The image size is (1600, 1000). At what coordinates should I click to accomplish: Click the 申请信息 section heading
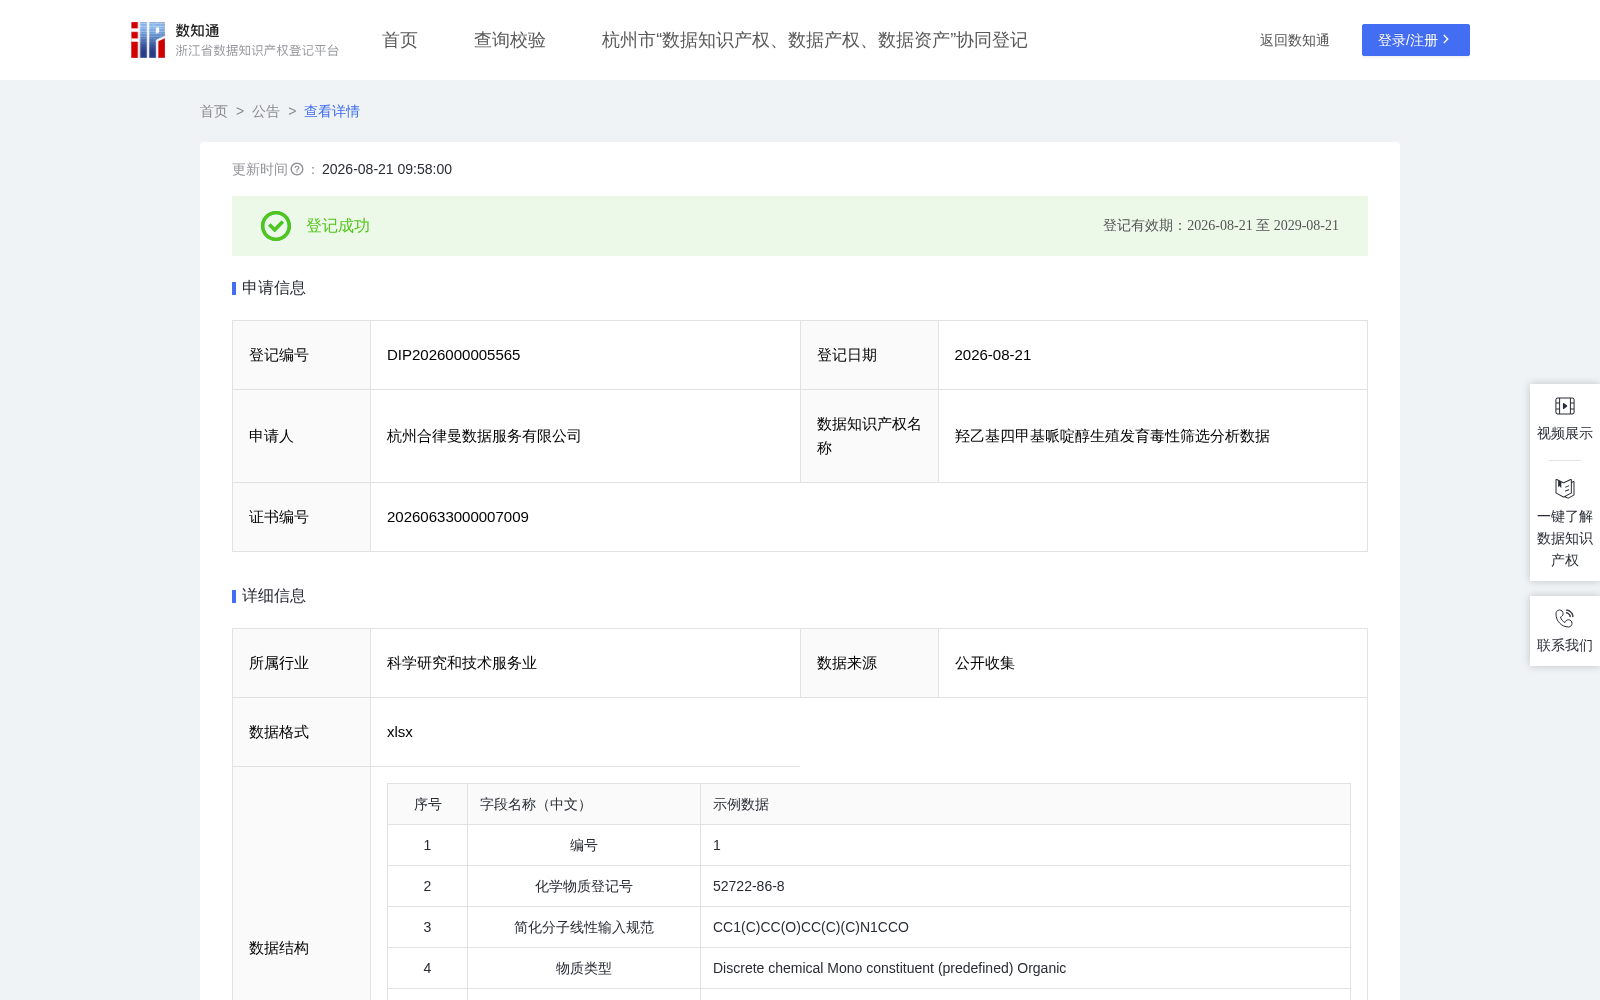coord(274,288)
